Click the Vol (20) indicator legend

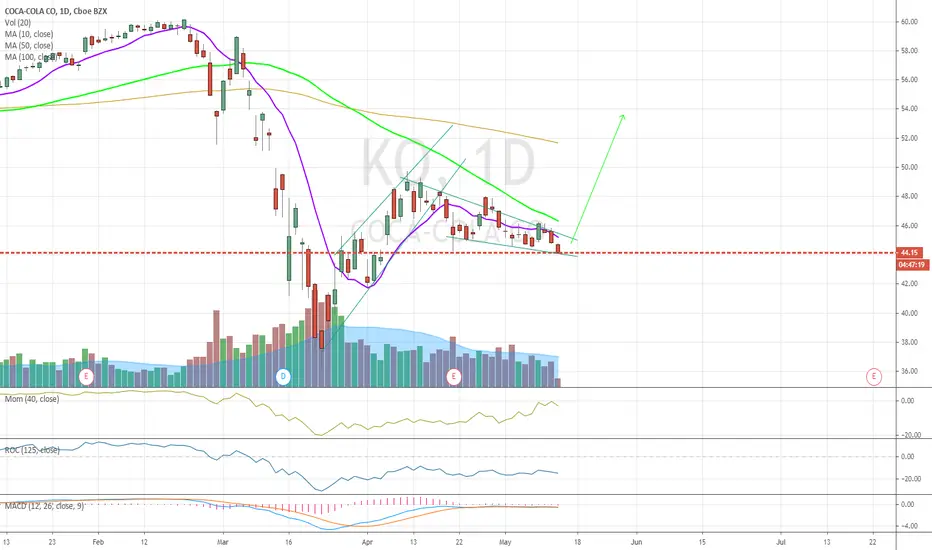pyautogui.click(x=18, y=23)
